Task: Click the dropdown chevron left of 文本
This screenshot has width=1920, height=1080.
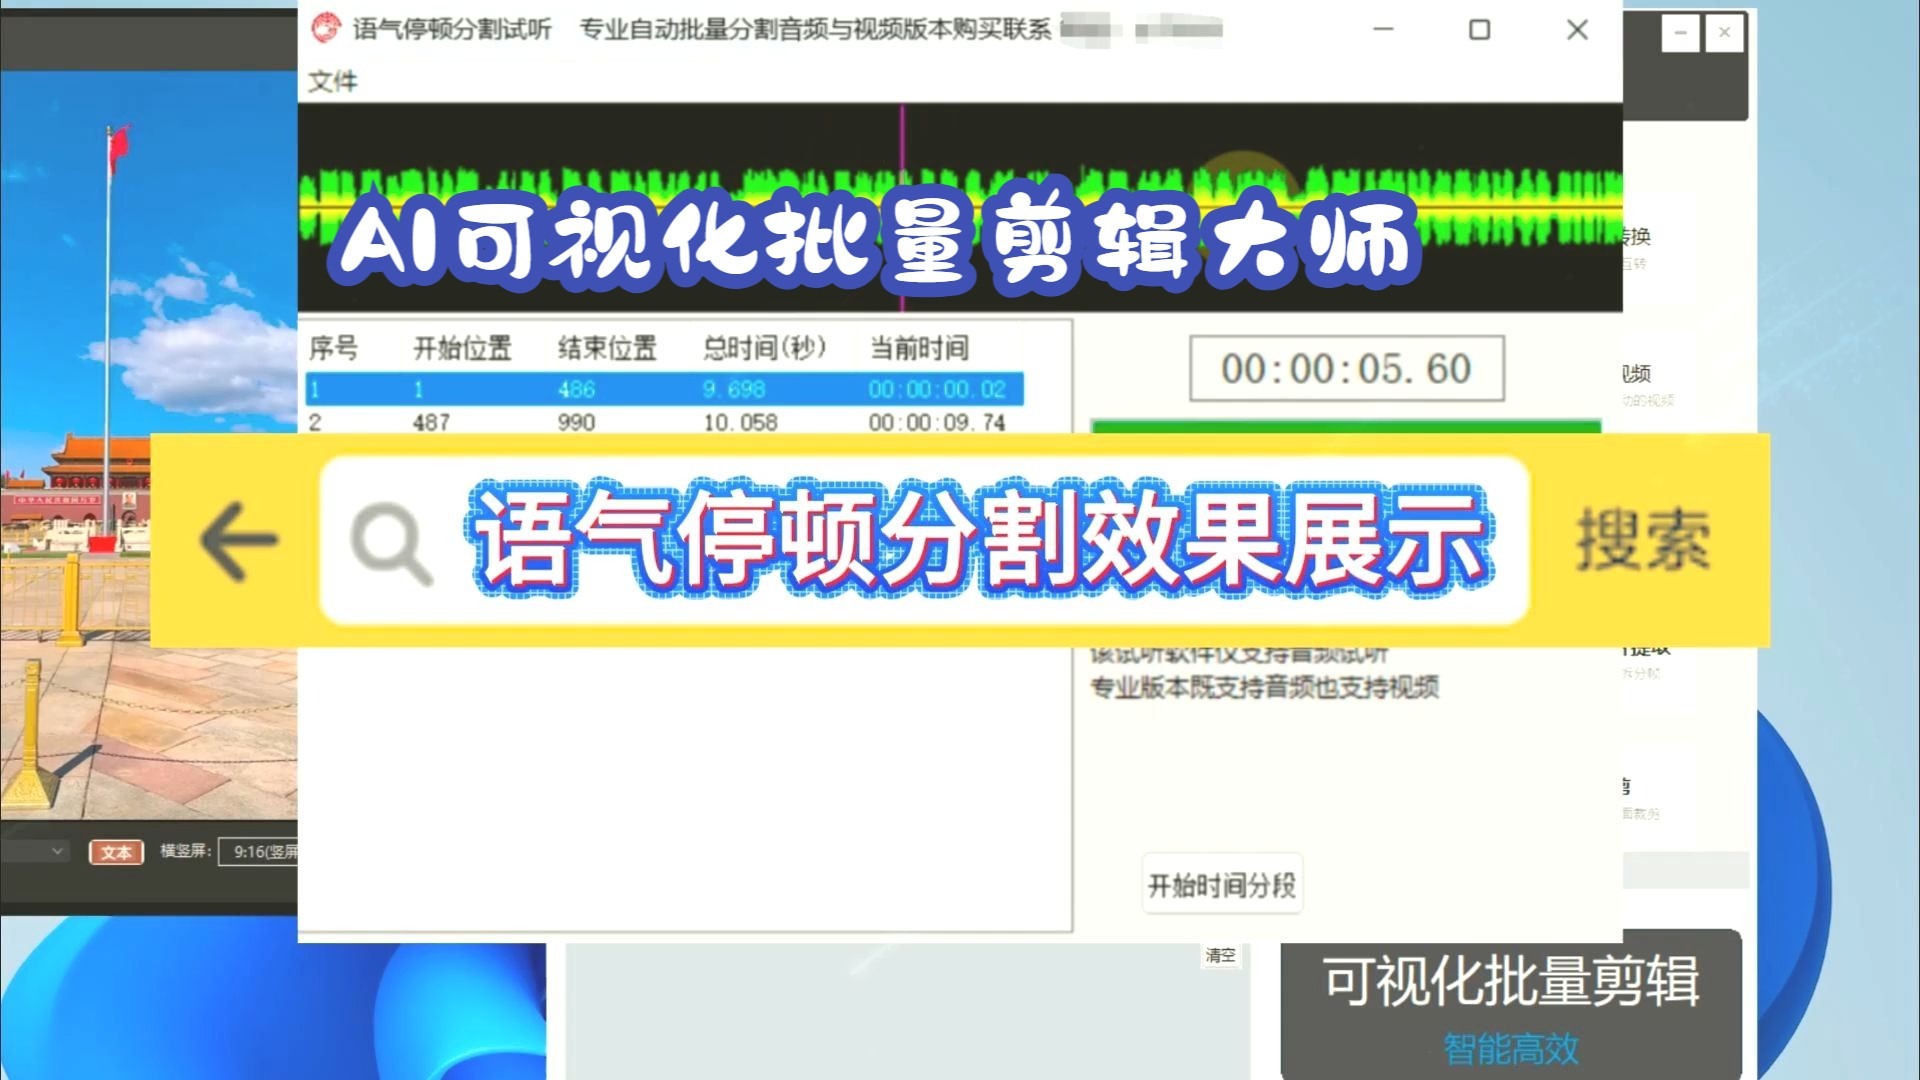Action: 57,851
